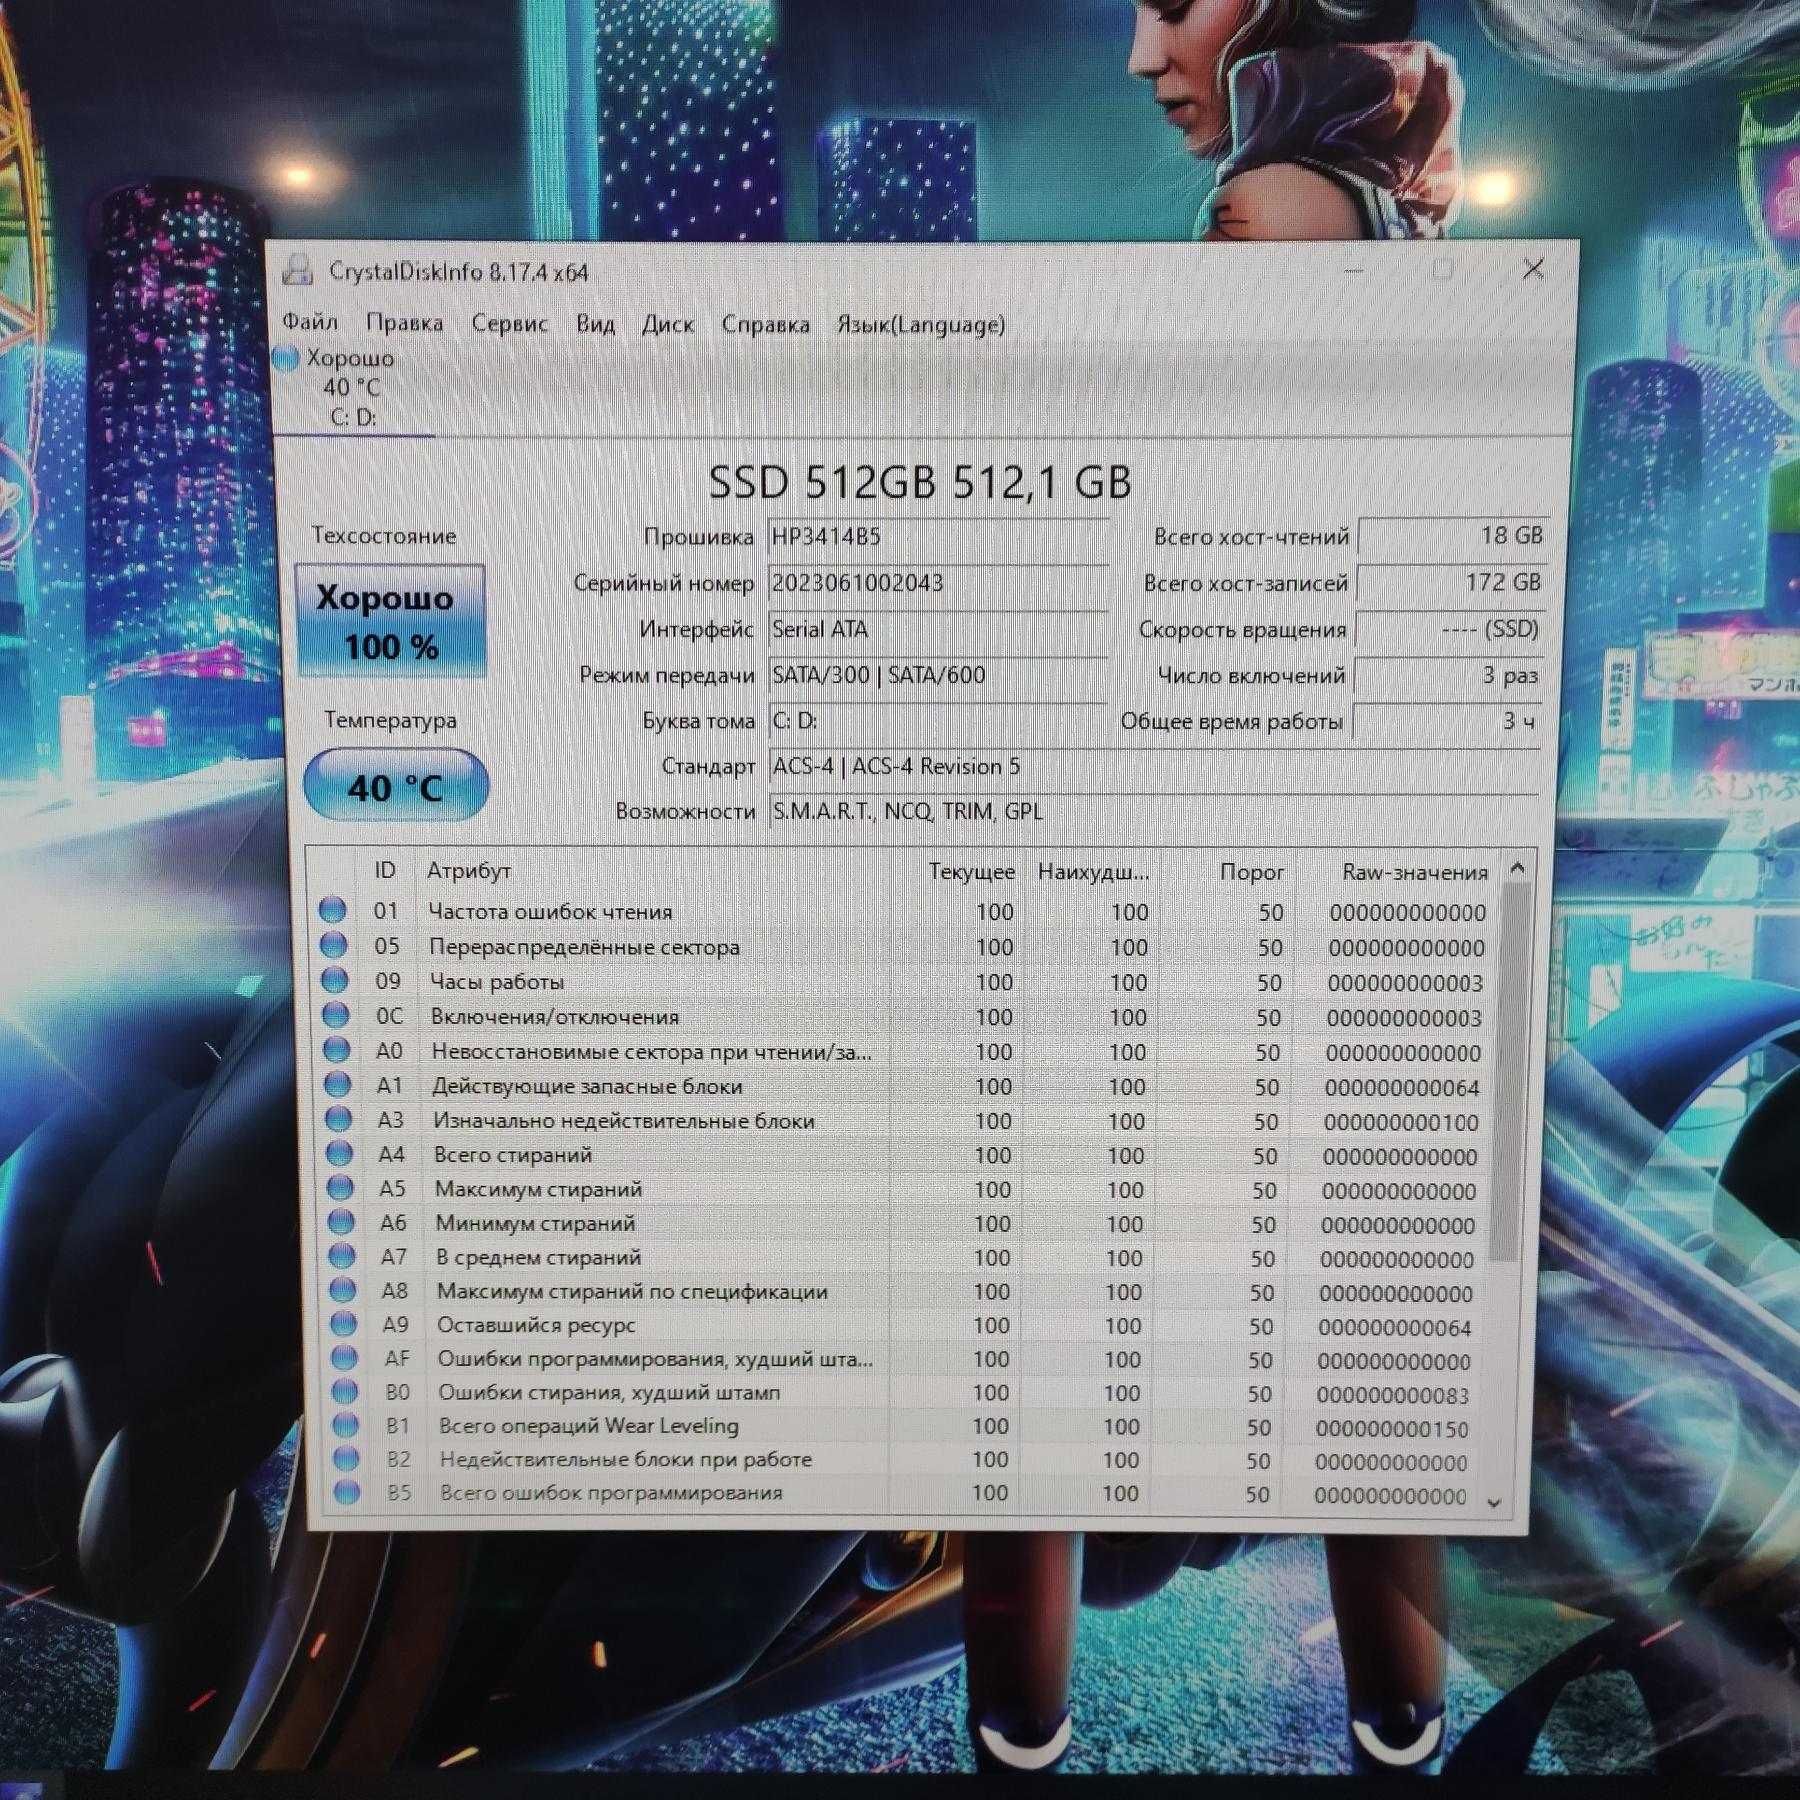The height and width of the screenshot is (1800, 1800).
Task: Click the Текущее column header
Action: (970, 872)
